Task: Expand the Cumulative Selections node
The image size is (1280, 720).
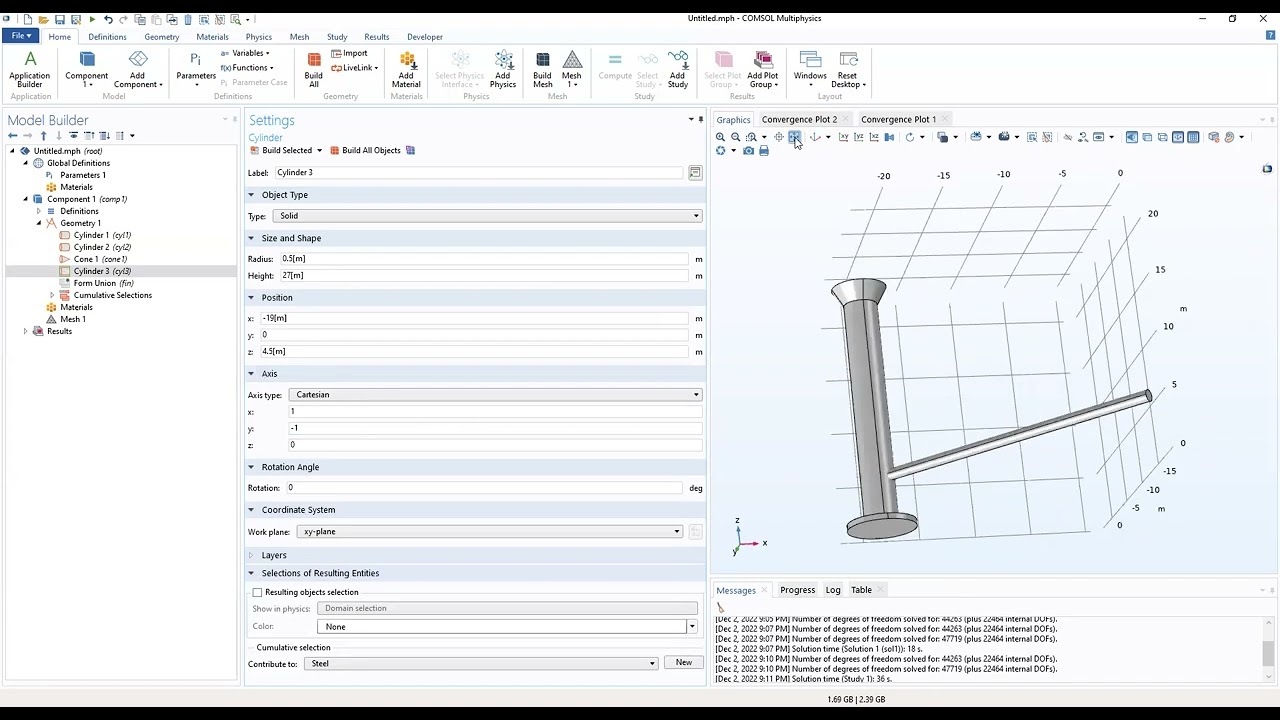Action: click(x=52, y=295)
